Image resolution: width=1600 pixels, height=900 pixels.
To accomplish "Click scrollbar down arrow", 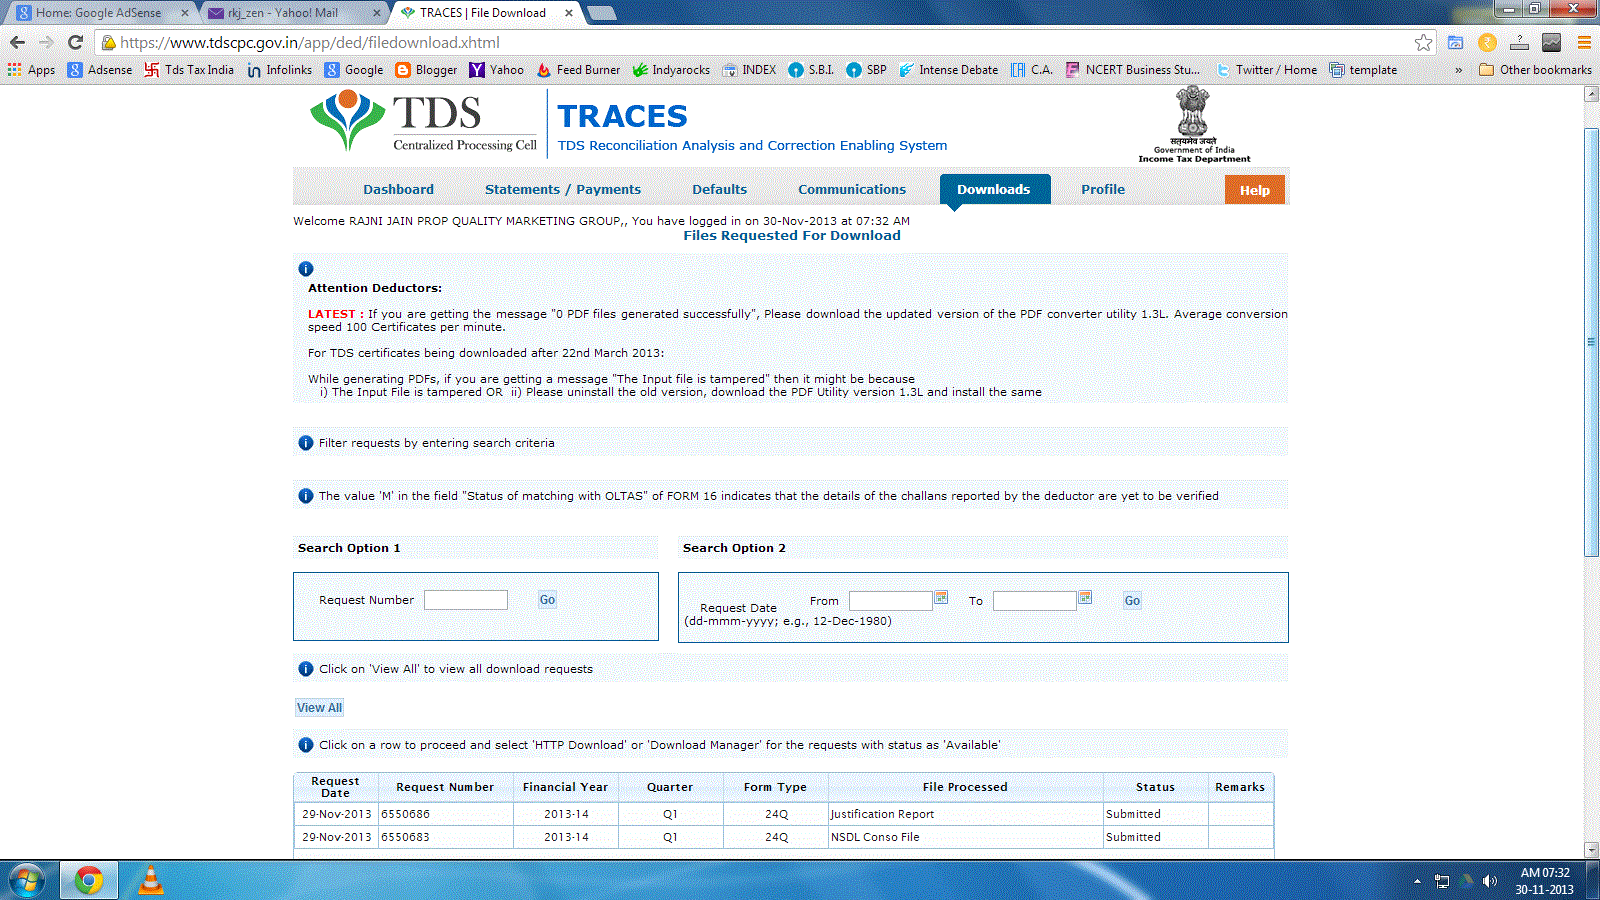I will [1591, 849].
